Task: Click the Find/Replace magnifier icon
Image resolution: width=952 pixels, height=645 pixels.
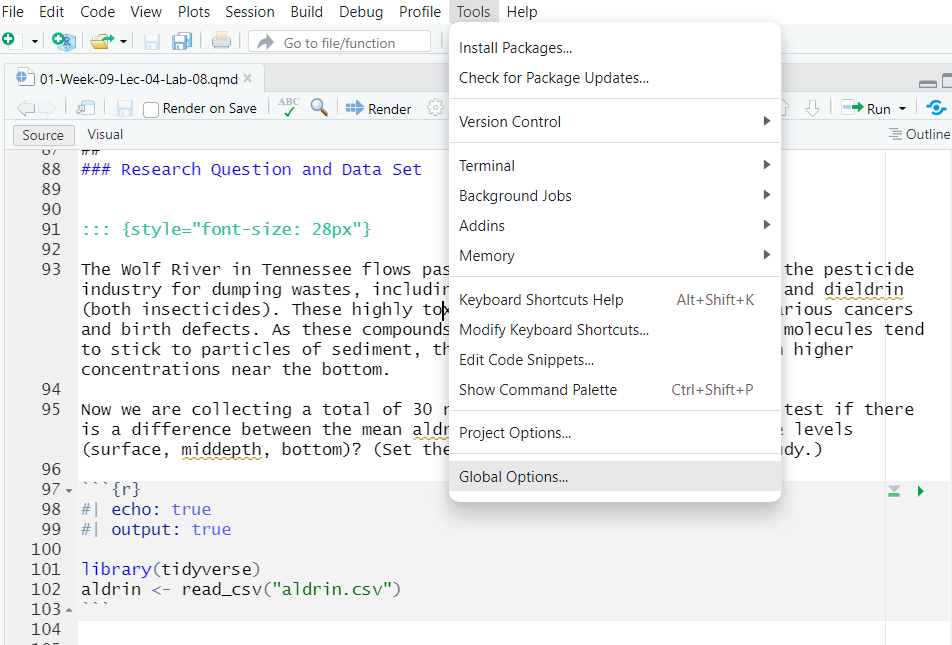Action: click(319, 108)
